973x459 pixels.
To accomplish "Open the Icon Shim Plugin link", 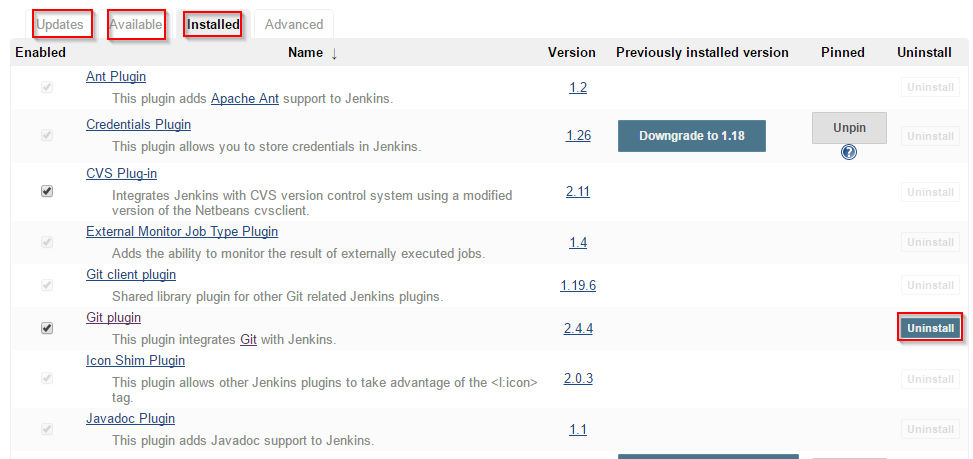I will pyautogui.click(x=135, y=360).
